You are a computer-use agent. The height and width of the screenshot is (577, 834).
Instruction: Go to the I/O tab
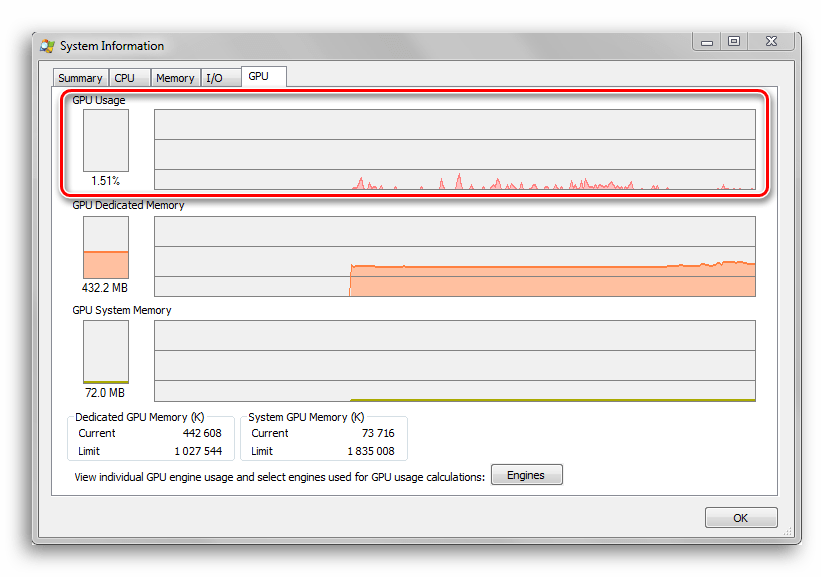(220, 78)
